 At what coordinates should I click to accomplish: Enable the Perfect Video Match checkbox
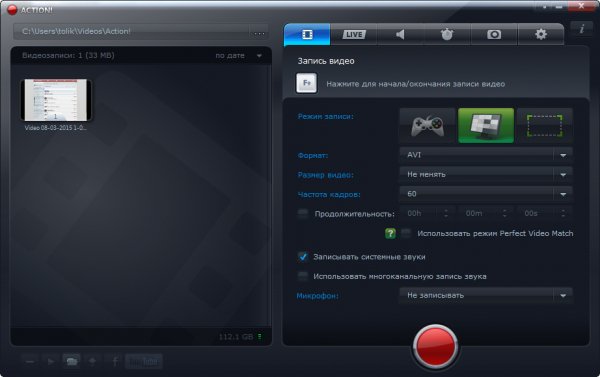pyautogui.click(x=406, y=233)
